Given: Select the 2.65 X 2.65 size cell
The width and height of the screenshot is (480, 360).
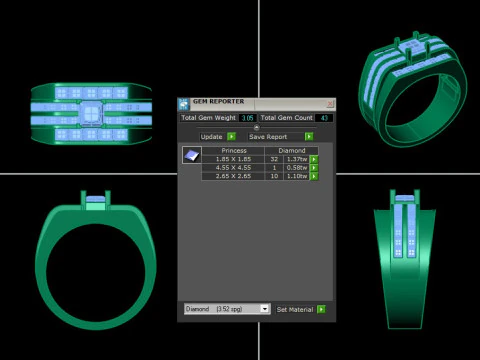Looking at the screenshot, I should point(233,176).
